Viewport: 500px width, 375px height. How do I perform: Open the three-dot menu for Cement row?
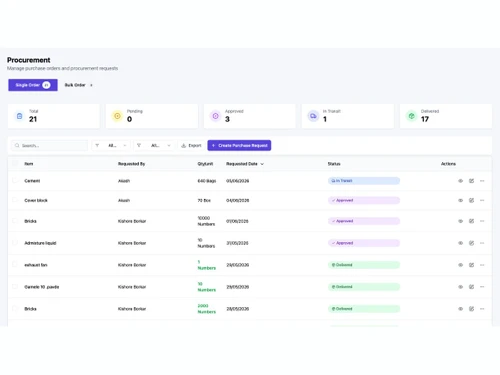(x=482, y=181)
